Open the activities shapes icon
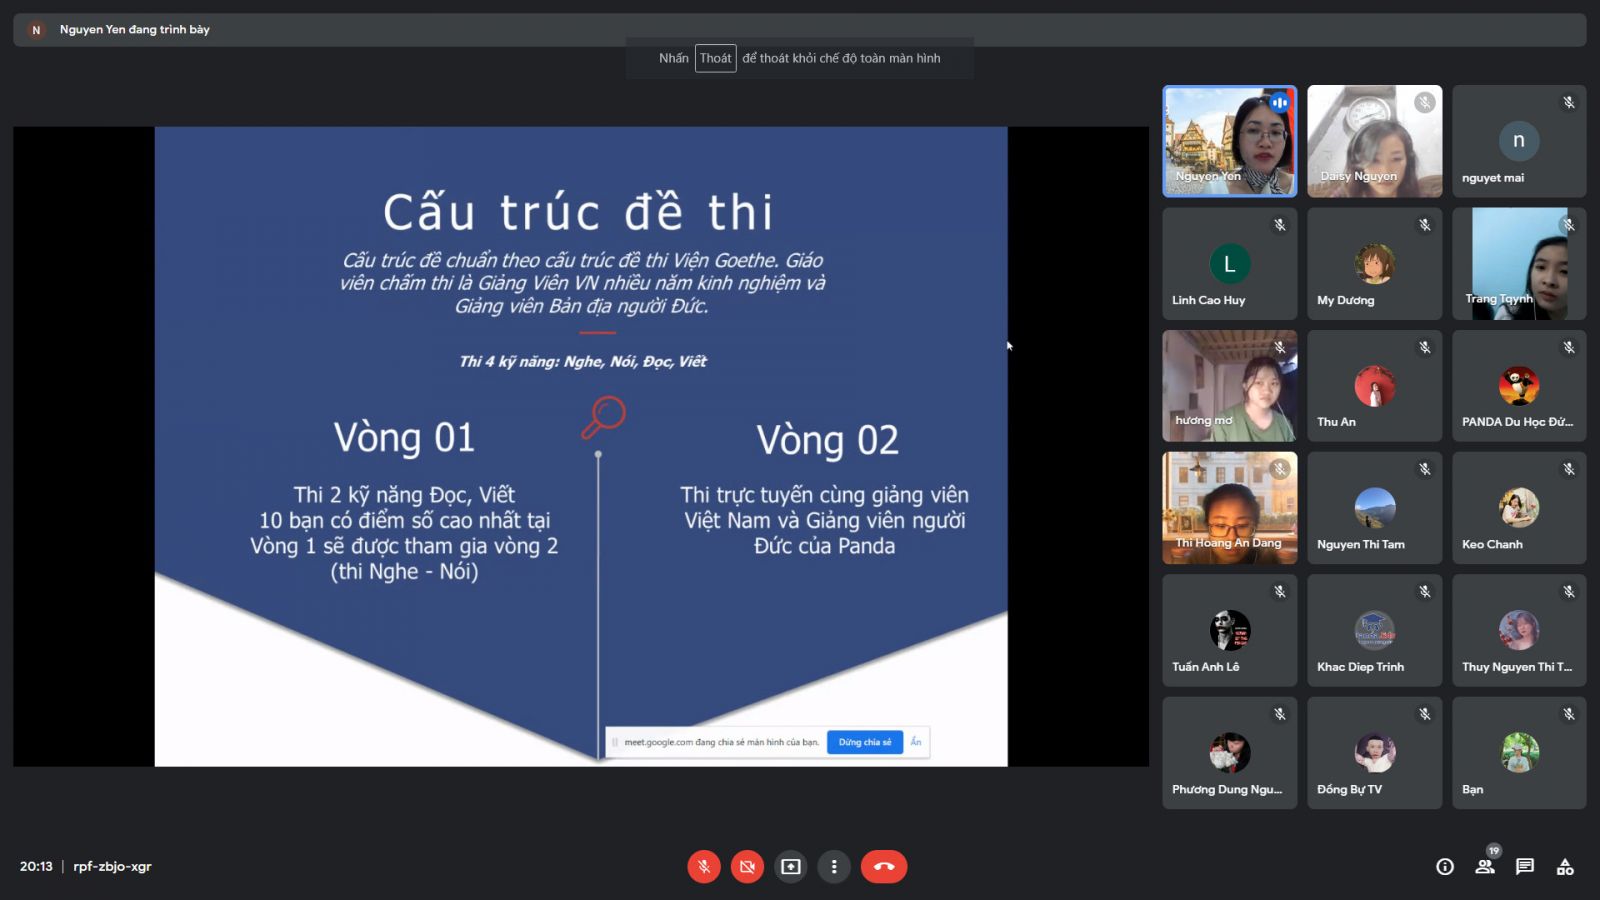 pos(1565,867)
